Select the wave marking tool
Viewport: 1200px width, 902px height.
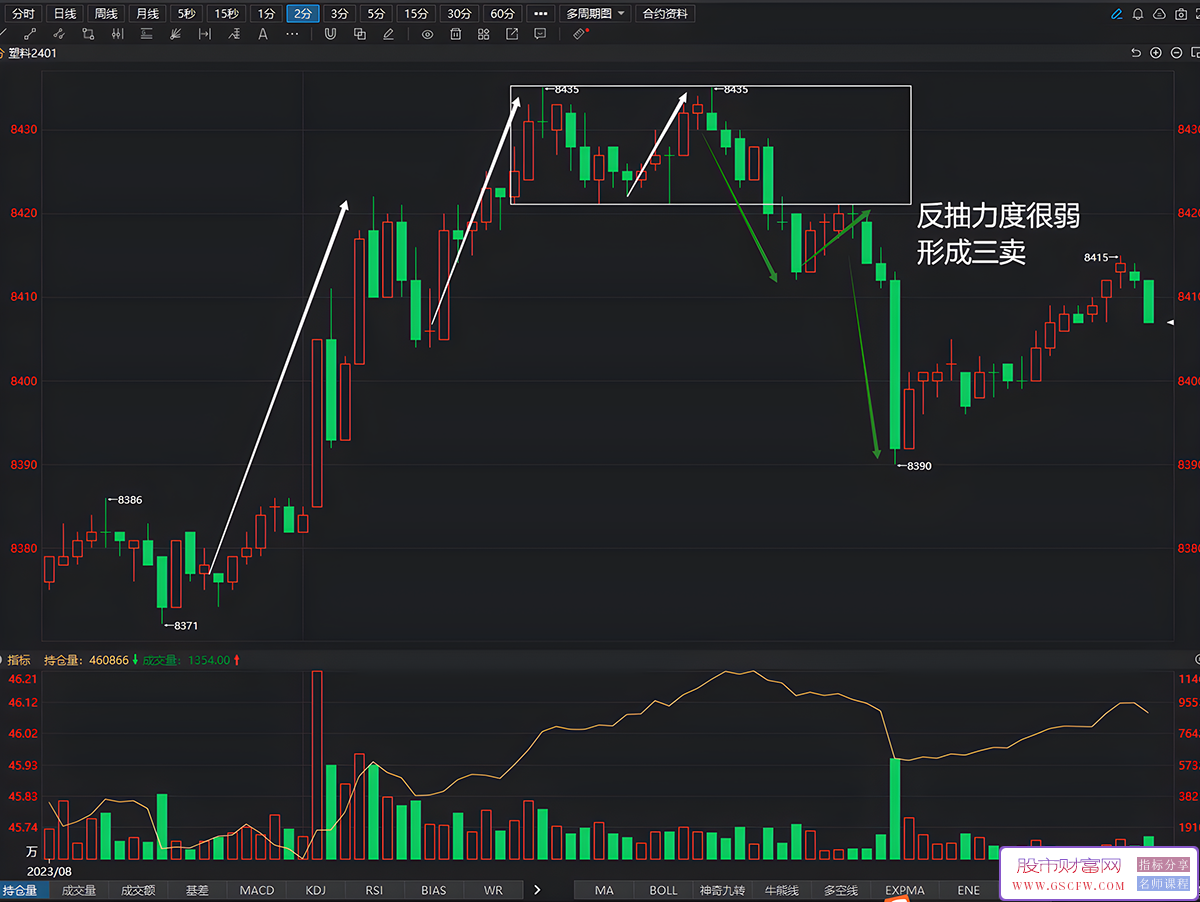[234, 34]
